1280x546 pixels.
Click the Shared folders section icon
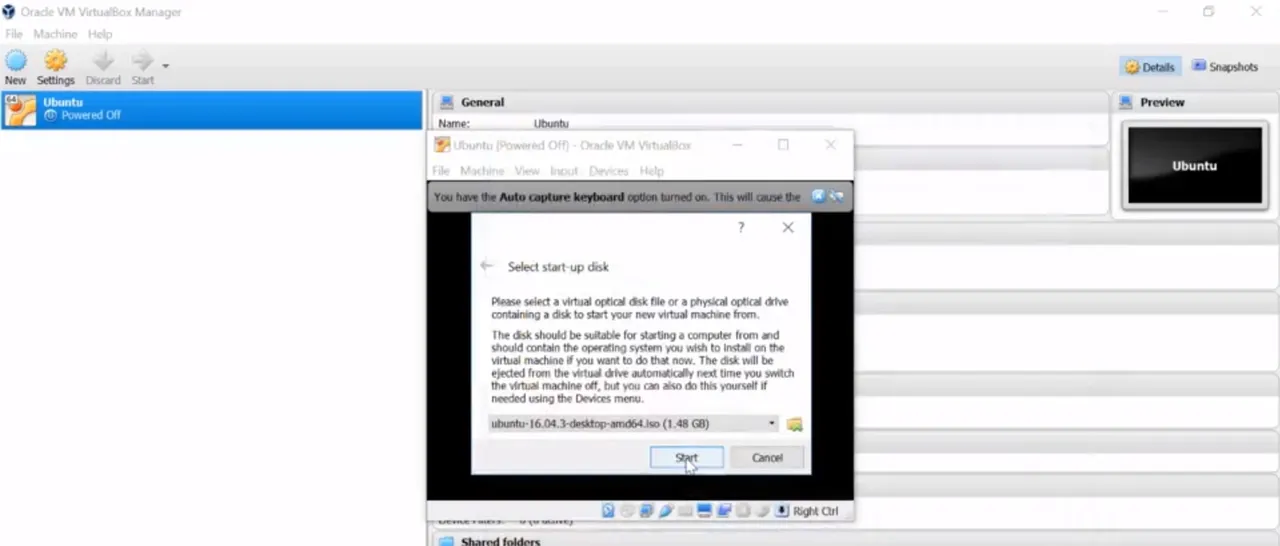click(x=445, y=541)
